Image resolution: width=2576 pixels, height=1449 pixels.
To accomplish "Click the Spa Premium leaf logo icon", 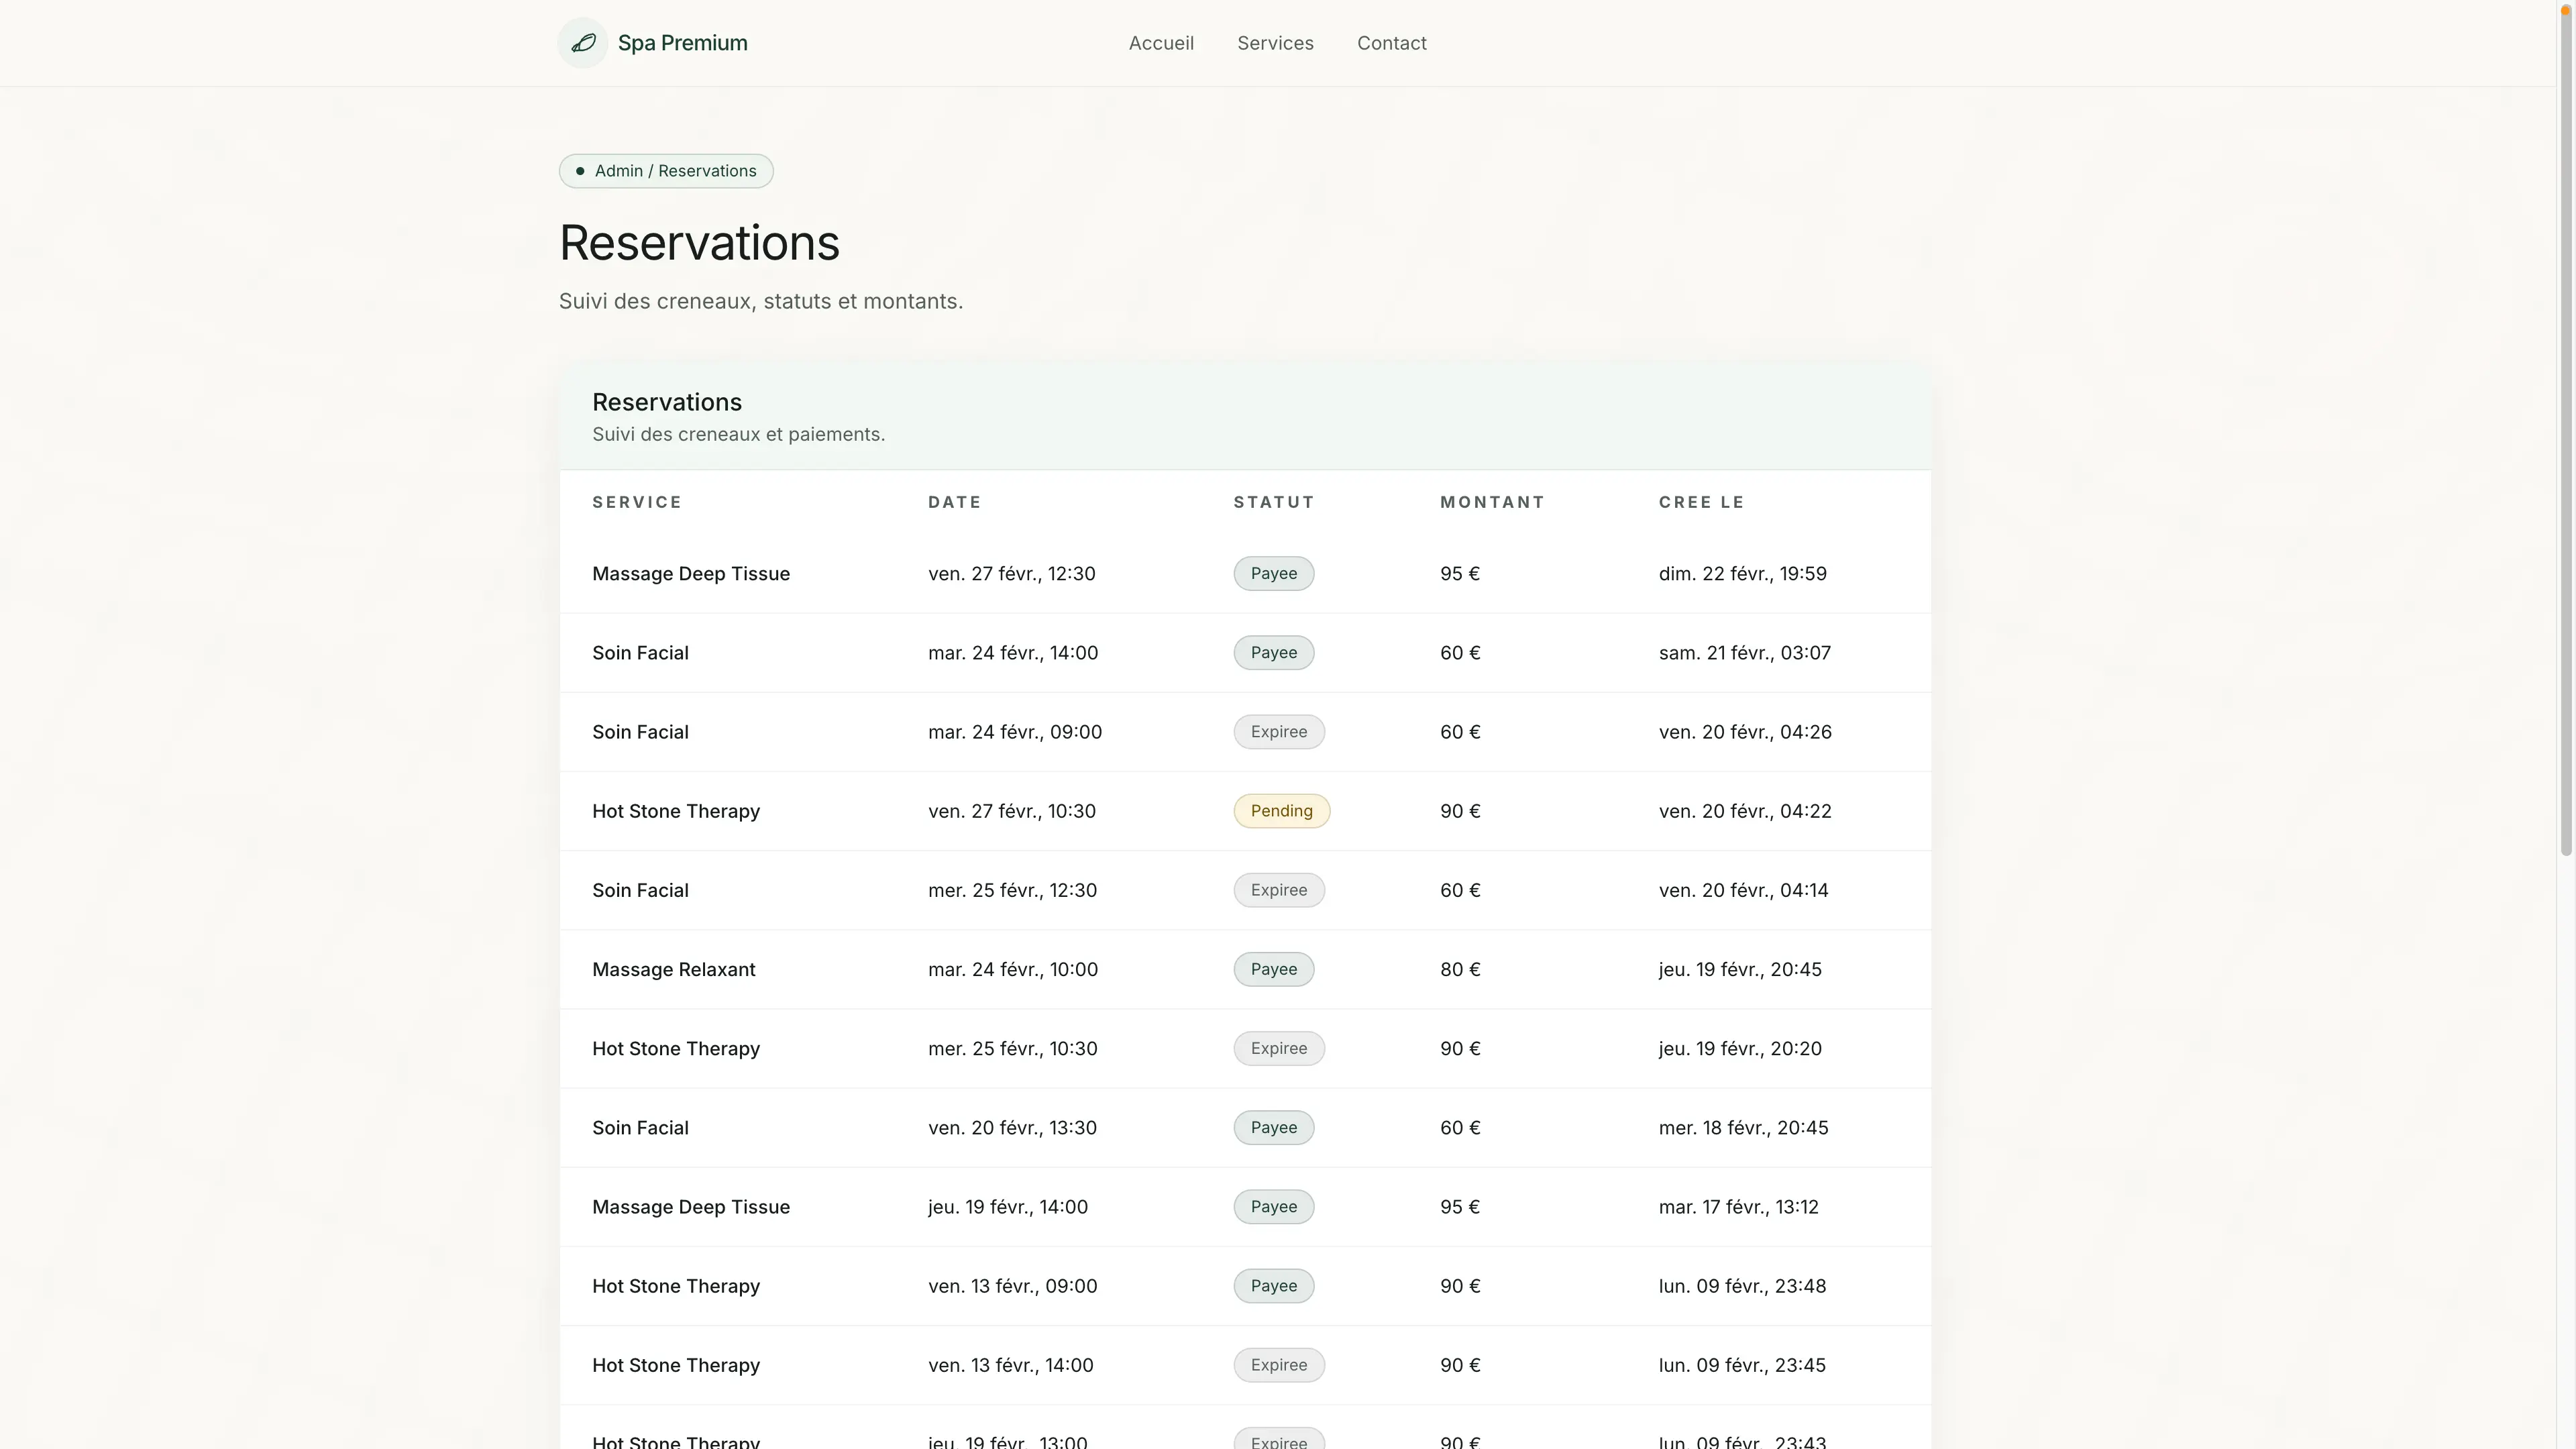I will pyautogui.click(x=583, y=43).
